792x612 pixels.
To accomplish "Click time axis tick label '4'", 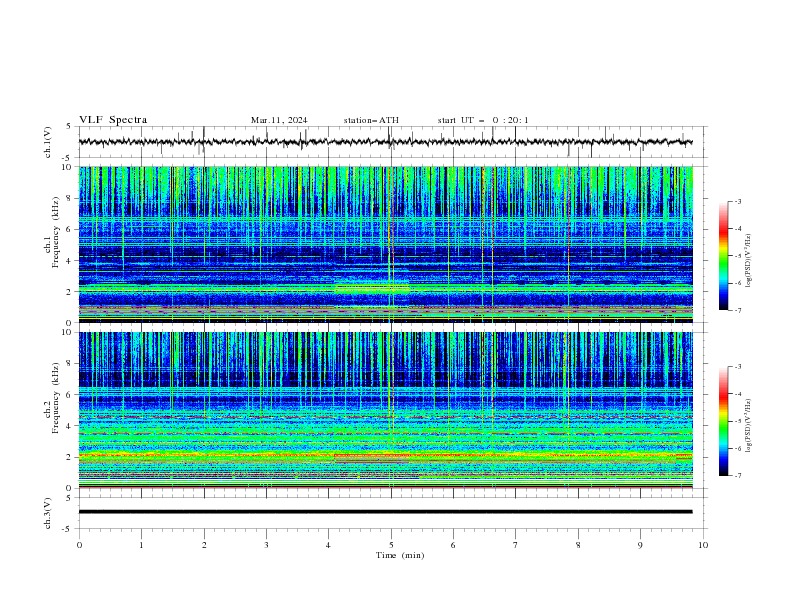I will pyautogui.click(x=328, y=545).
